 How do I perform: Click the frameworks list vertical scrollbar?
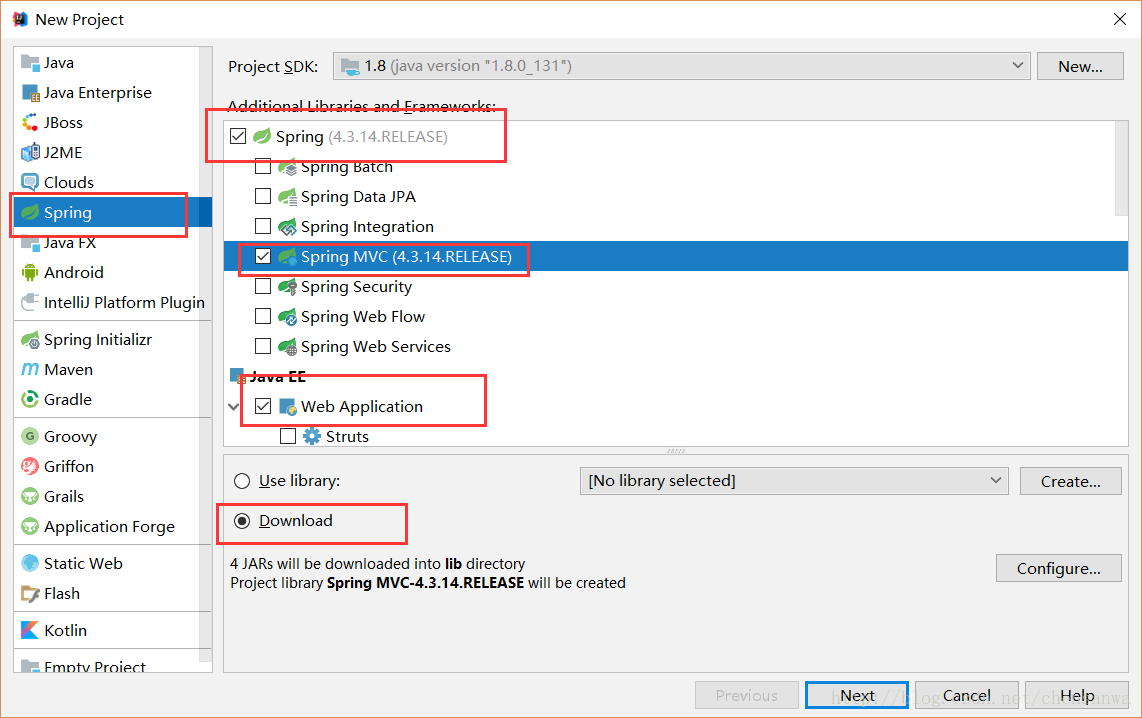(x=1122, y=168)
